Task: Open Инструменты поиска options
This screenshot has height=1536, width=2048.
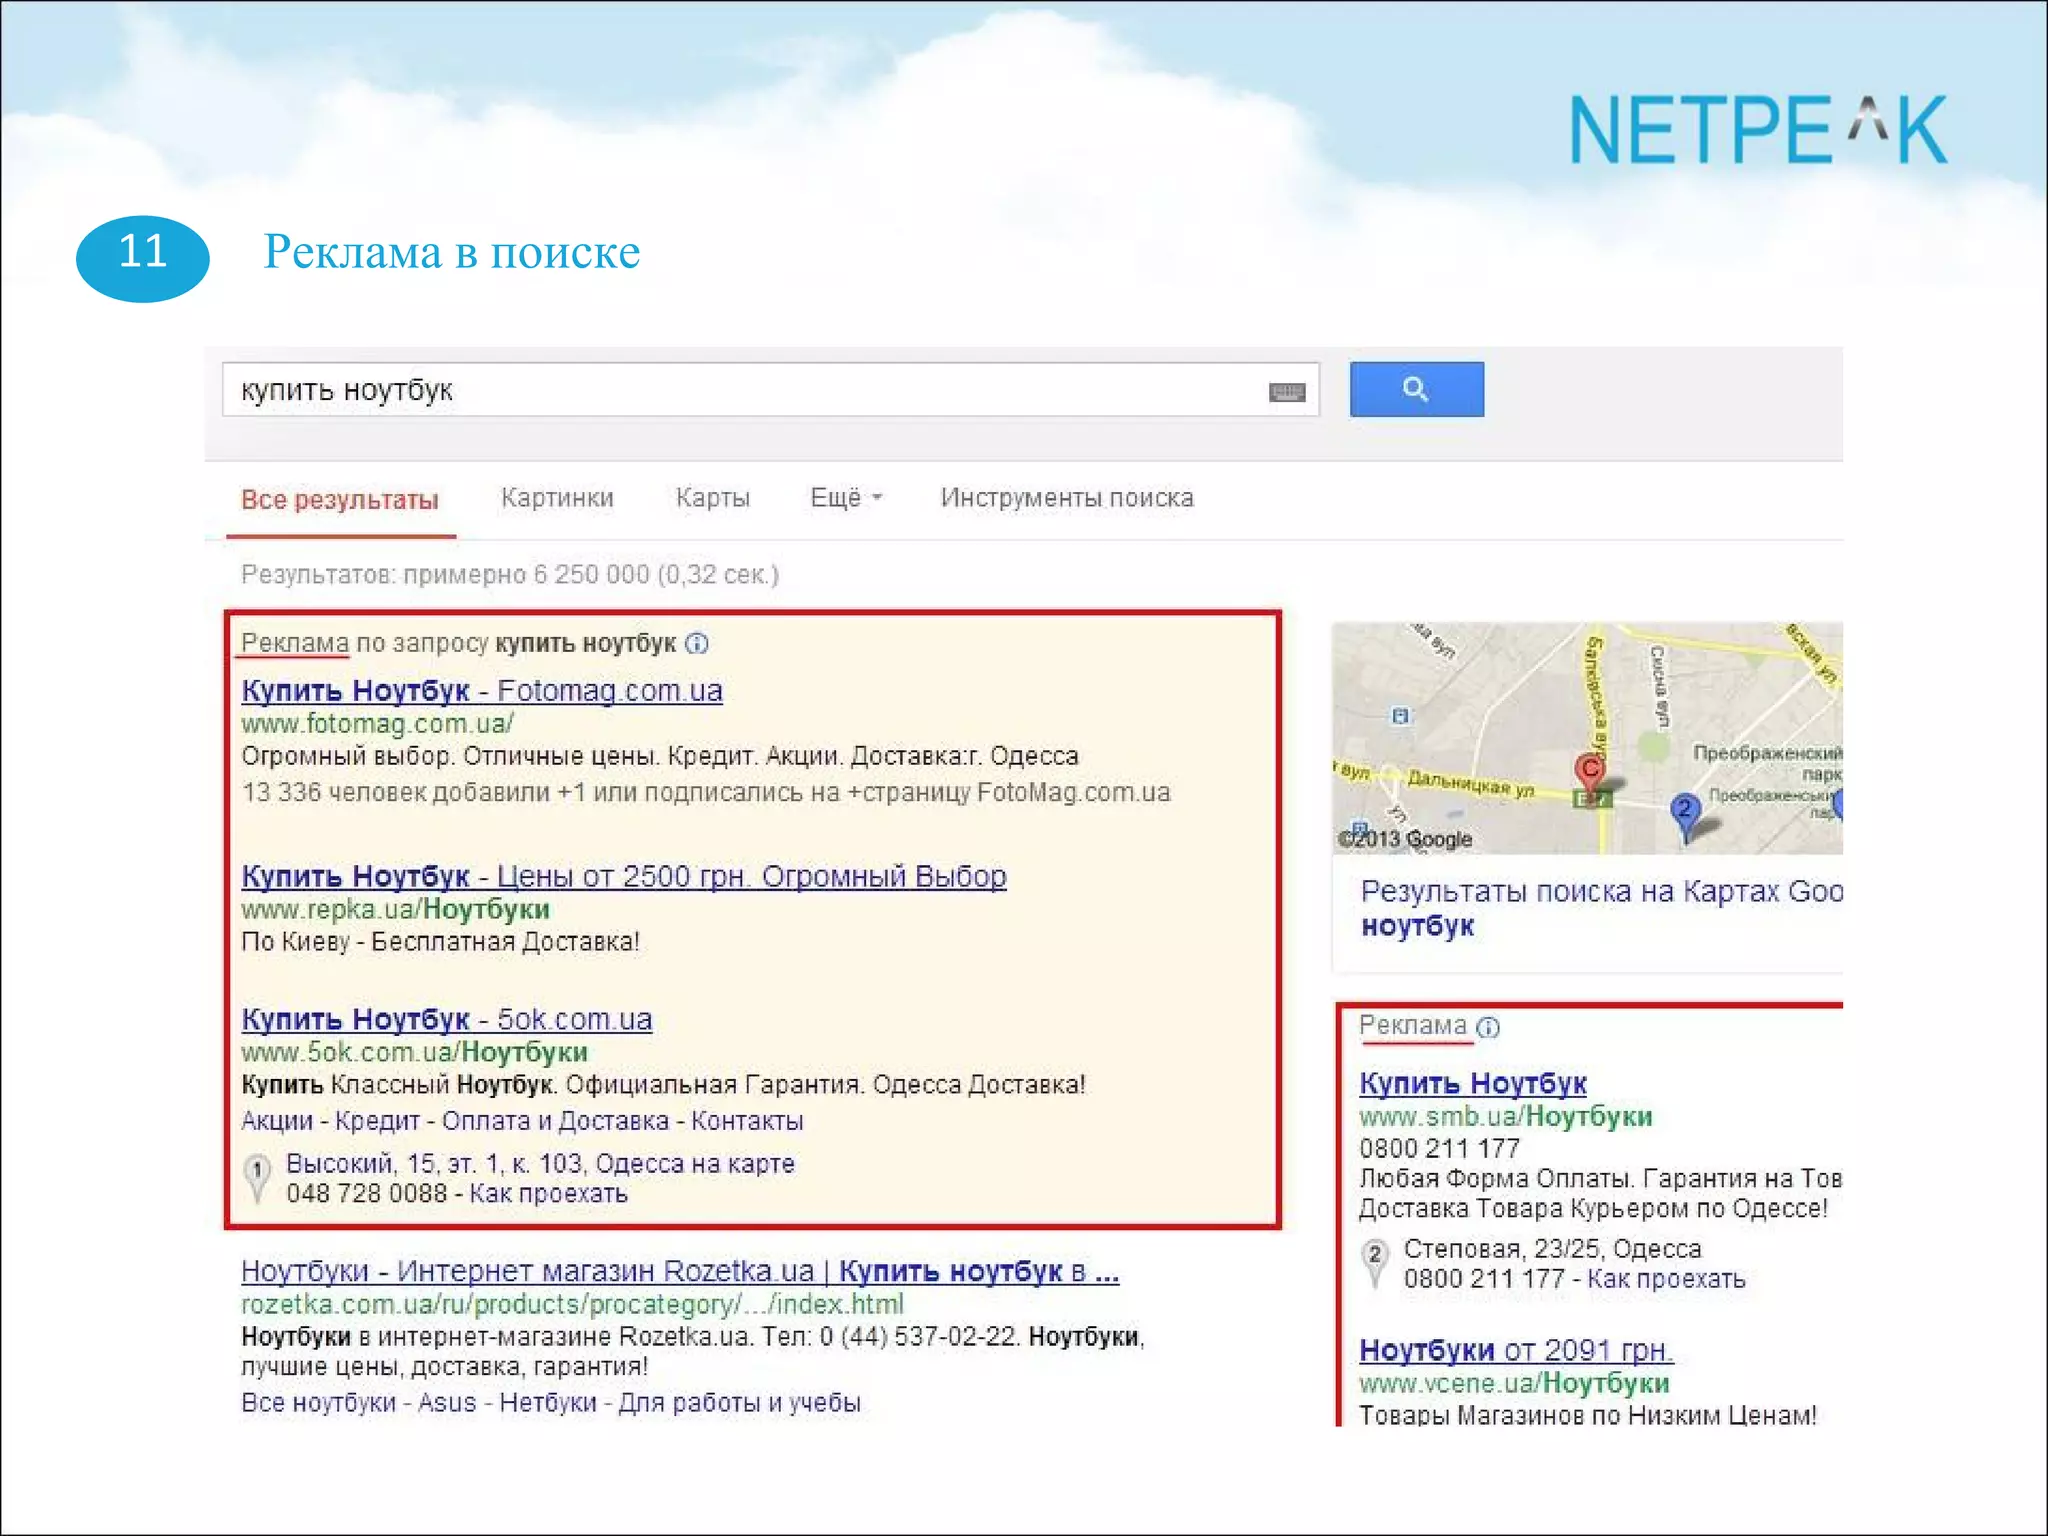Action: pyautogui.click(x=1066, y=497)
